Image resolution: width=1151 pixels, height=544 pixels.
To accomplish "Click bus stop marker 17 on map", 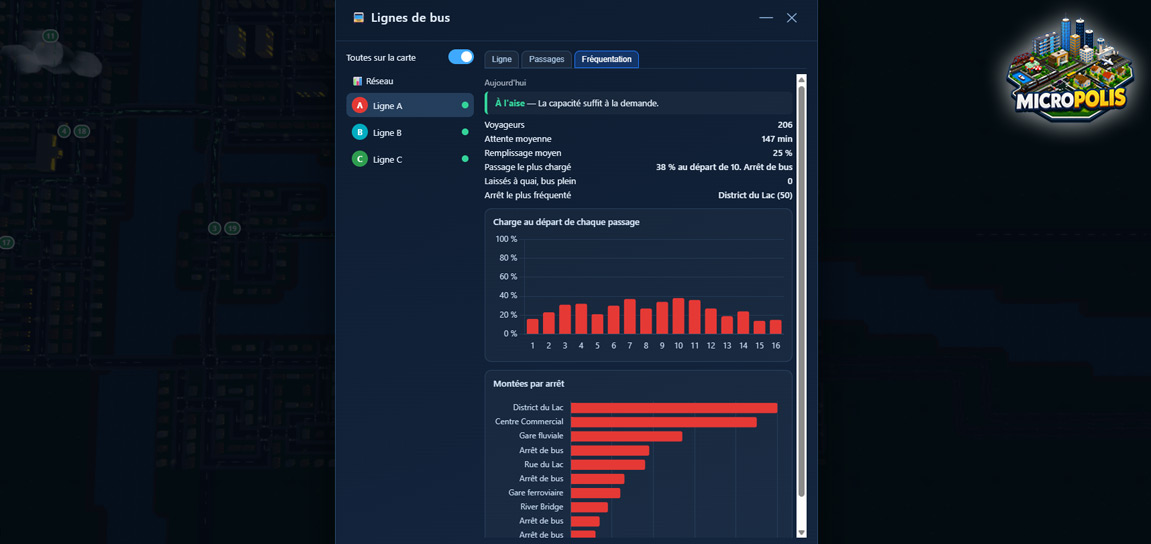I will click(x=6, y=242).
